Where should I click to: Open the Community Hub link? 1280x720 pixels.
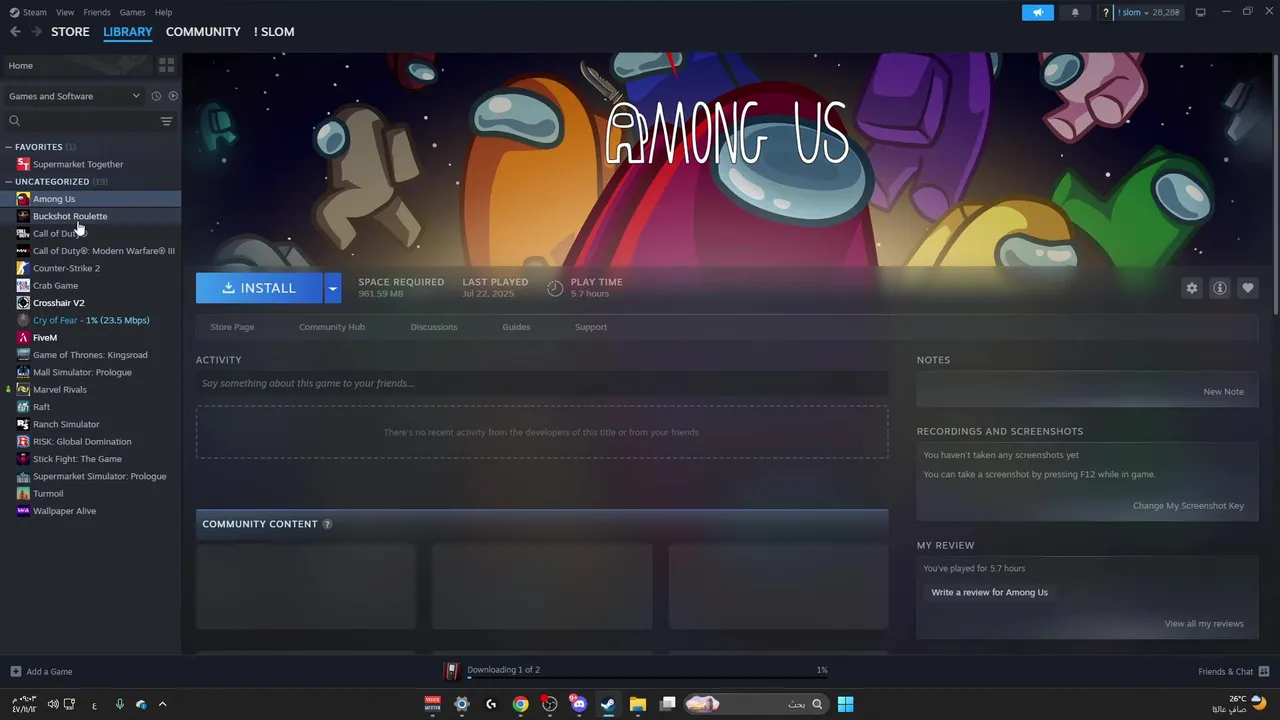pos(332,327)
